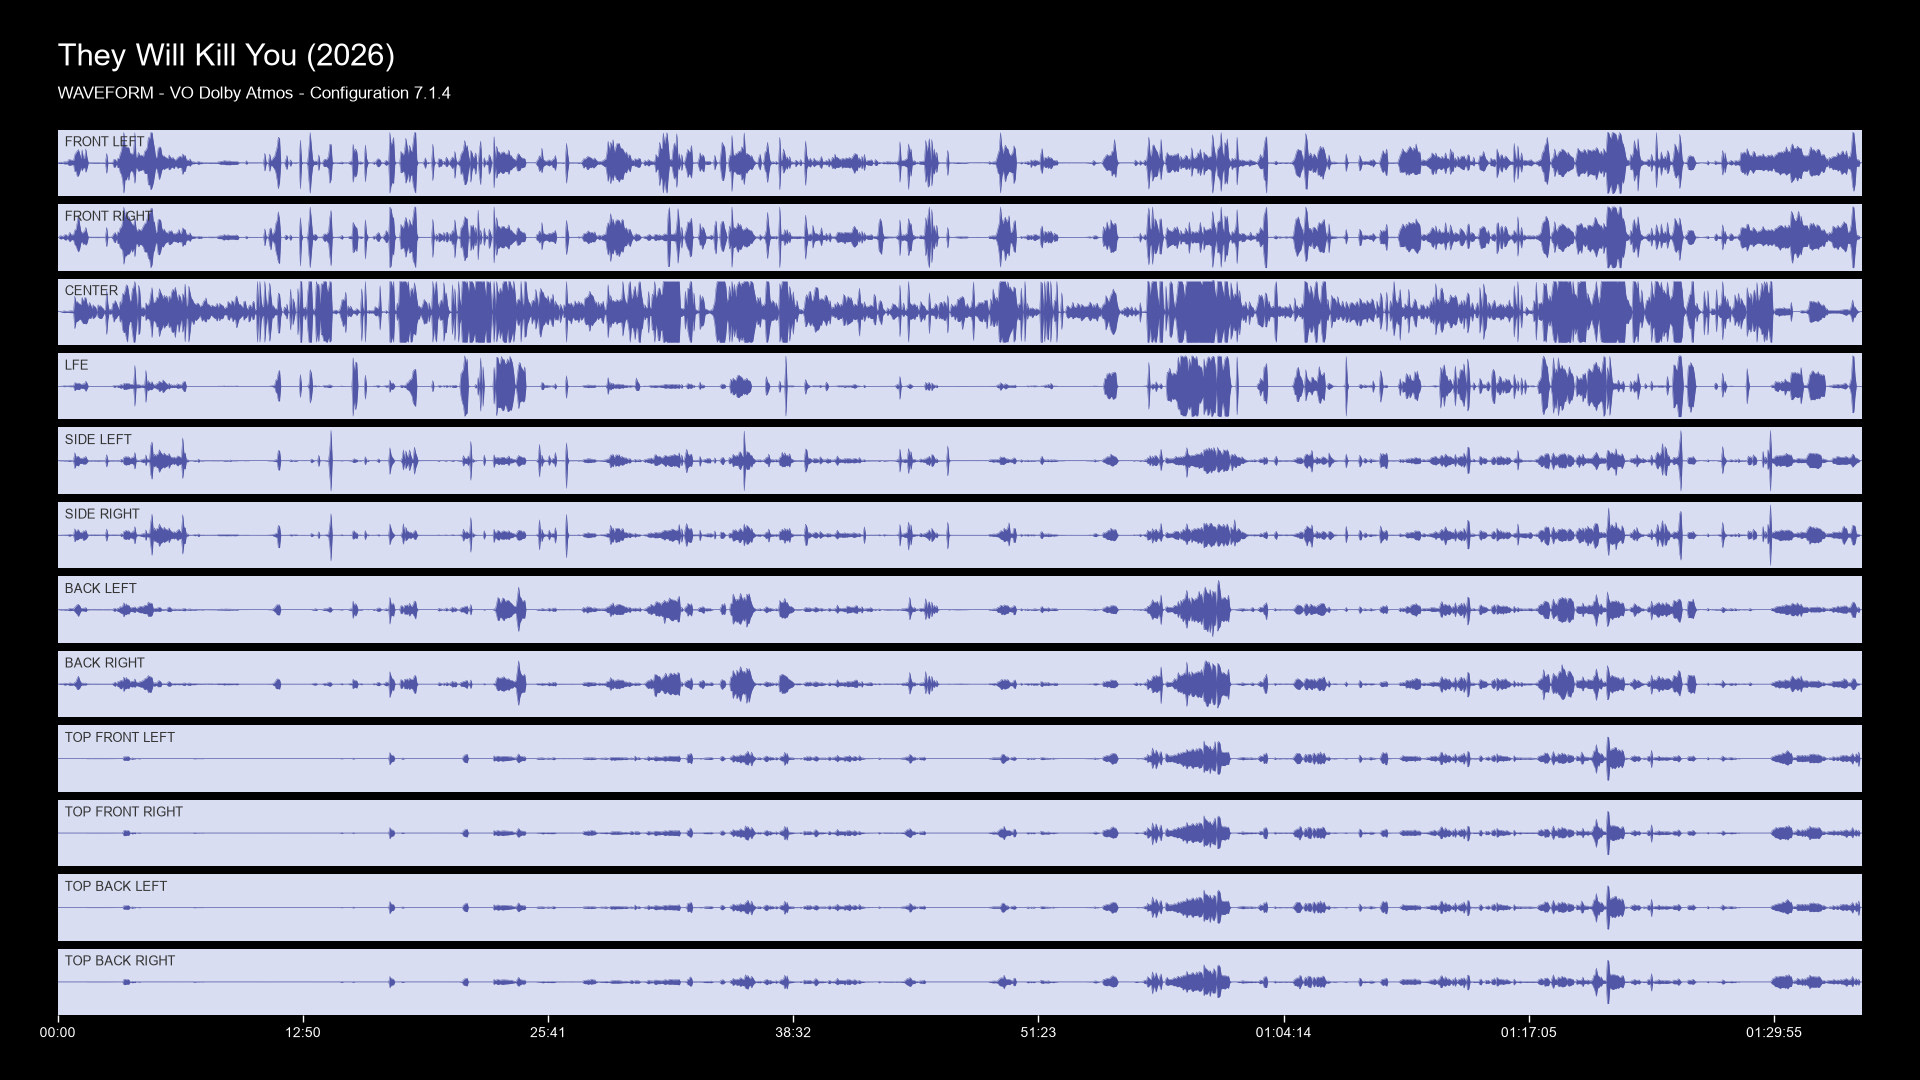
Task: Select the FRONT RIGHT channel label
Action: point(109,216)
